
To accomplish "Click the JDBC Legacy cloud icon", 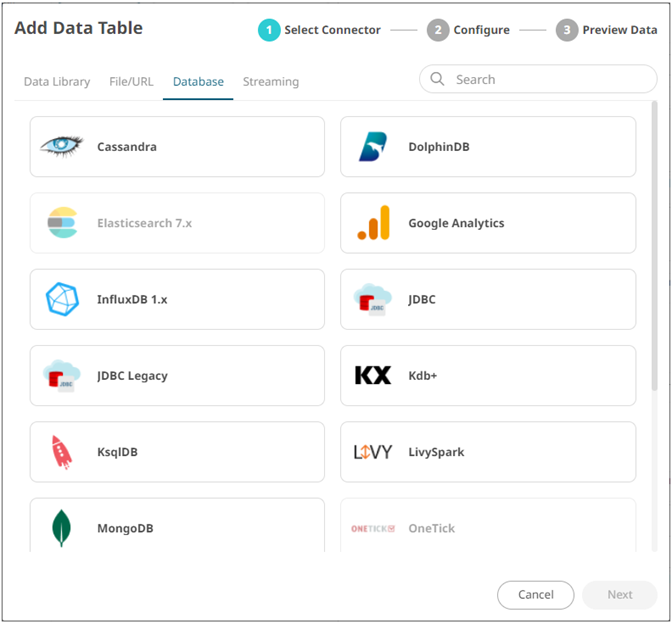I will (x=61, y=375).
